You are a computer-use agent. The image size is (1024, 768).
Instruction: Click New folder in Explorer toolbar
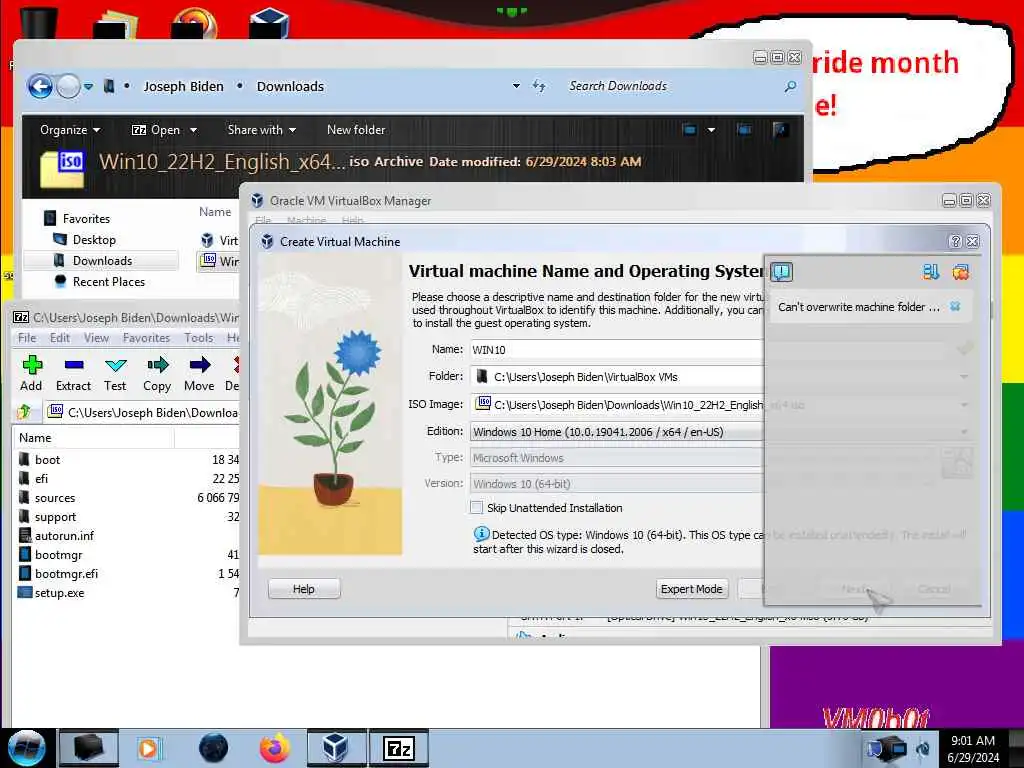(356, 130)
